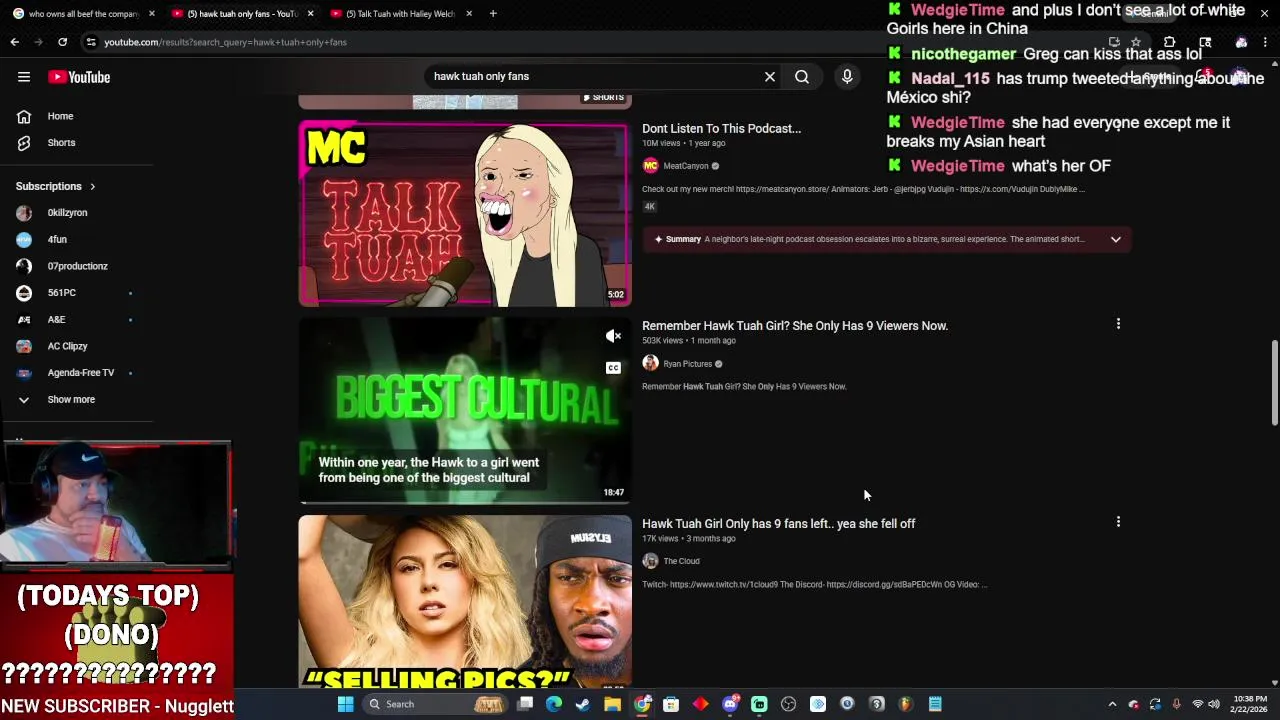Open More options for The Cloud video
Viewport: 1280px width, 720px height.
(x=1118, y=522)
